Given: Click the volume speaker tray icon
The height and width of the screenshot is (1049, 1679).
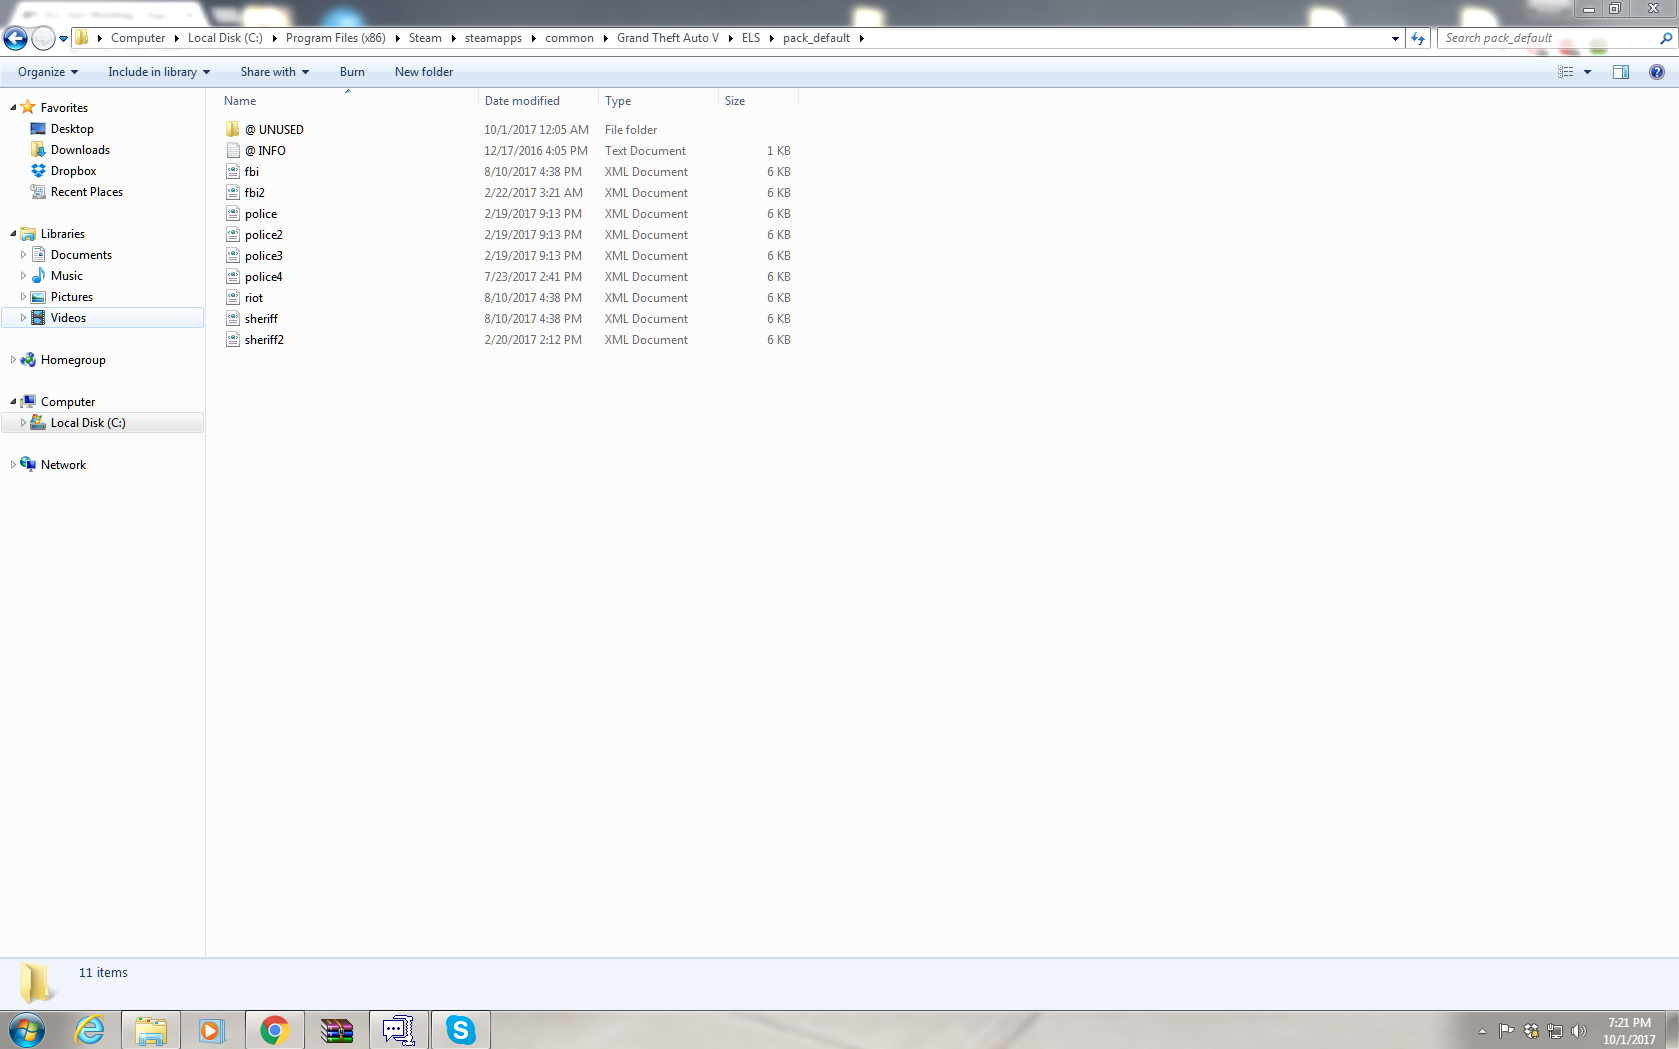Looking at the screenshot, I should pyautogui.click(x=1579, y=1031).
